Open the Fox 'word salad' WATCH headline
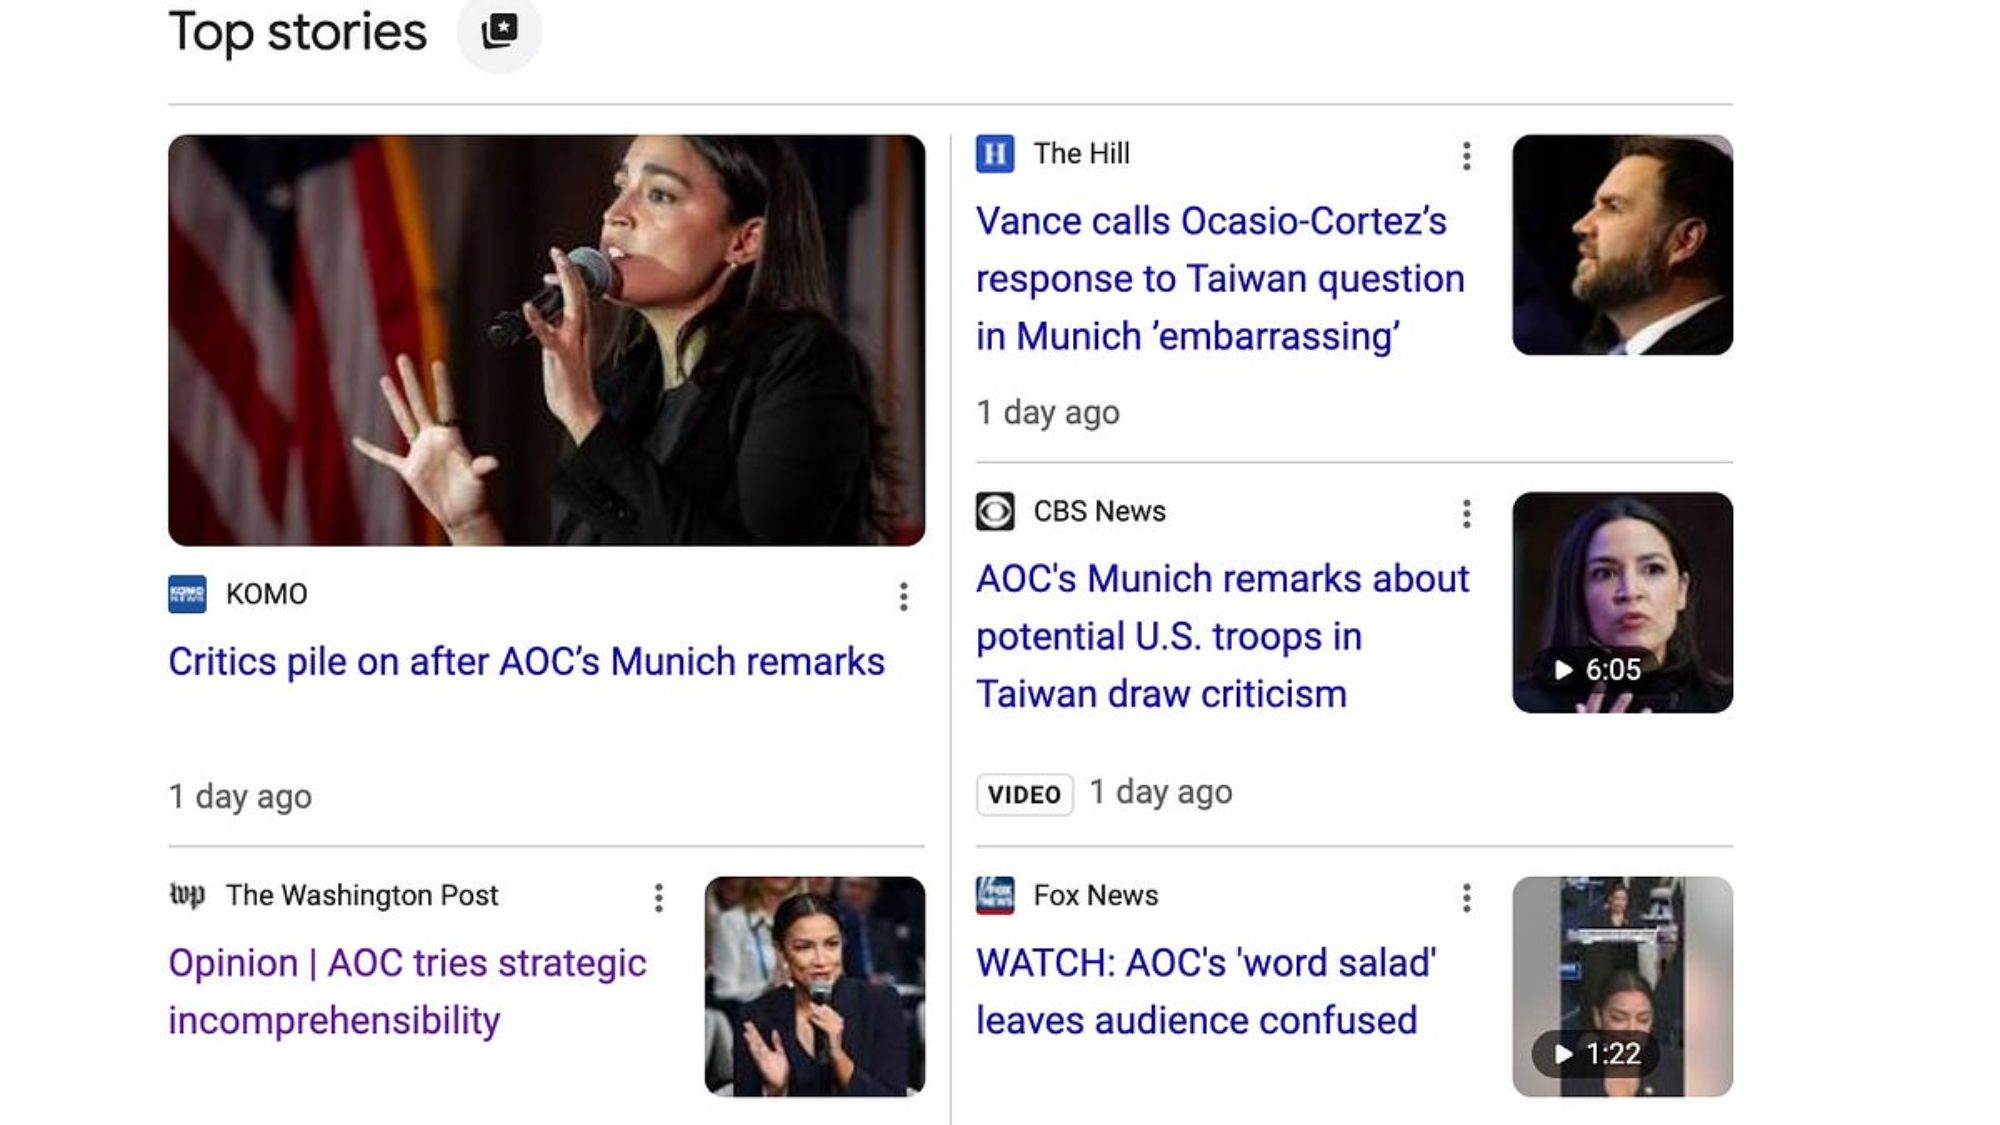The image size is (2000, 1125). click(1206, 991)
